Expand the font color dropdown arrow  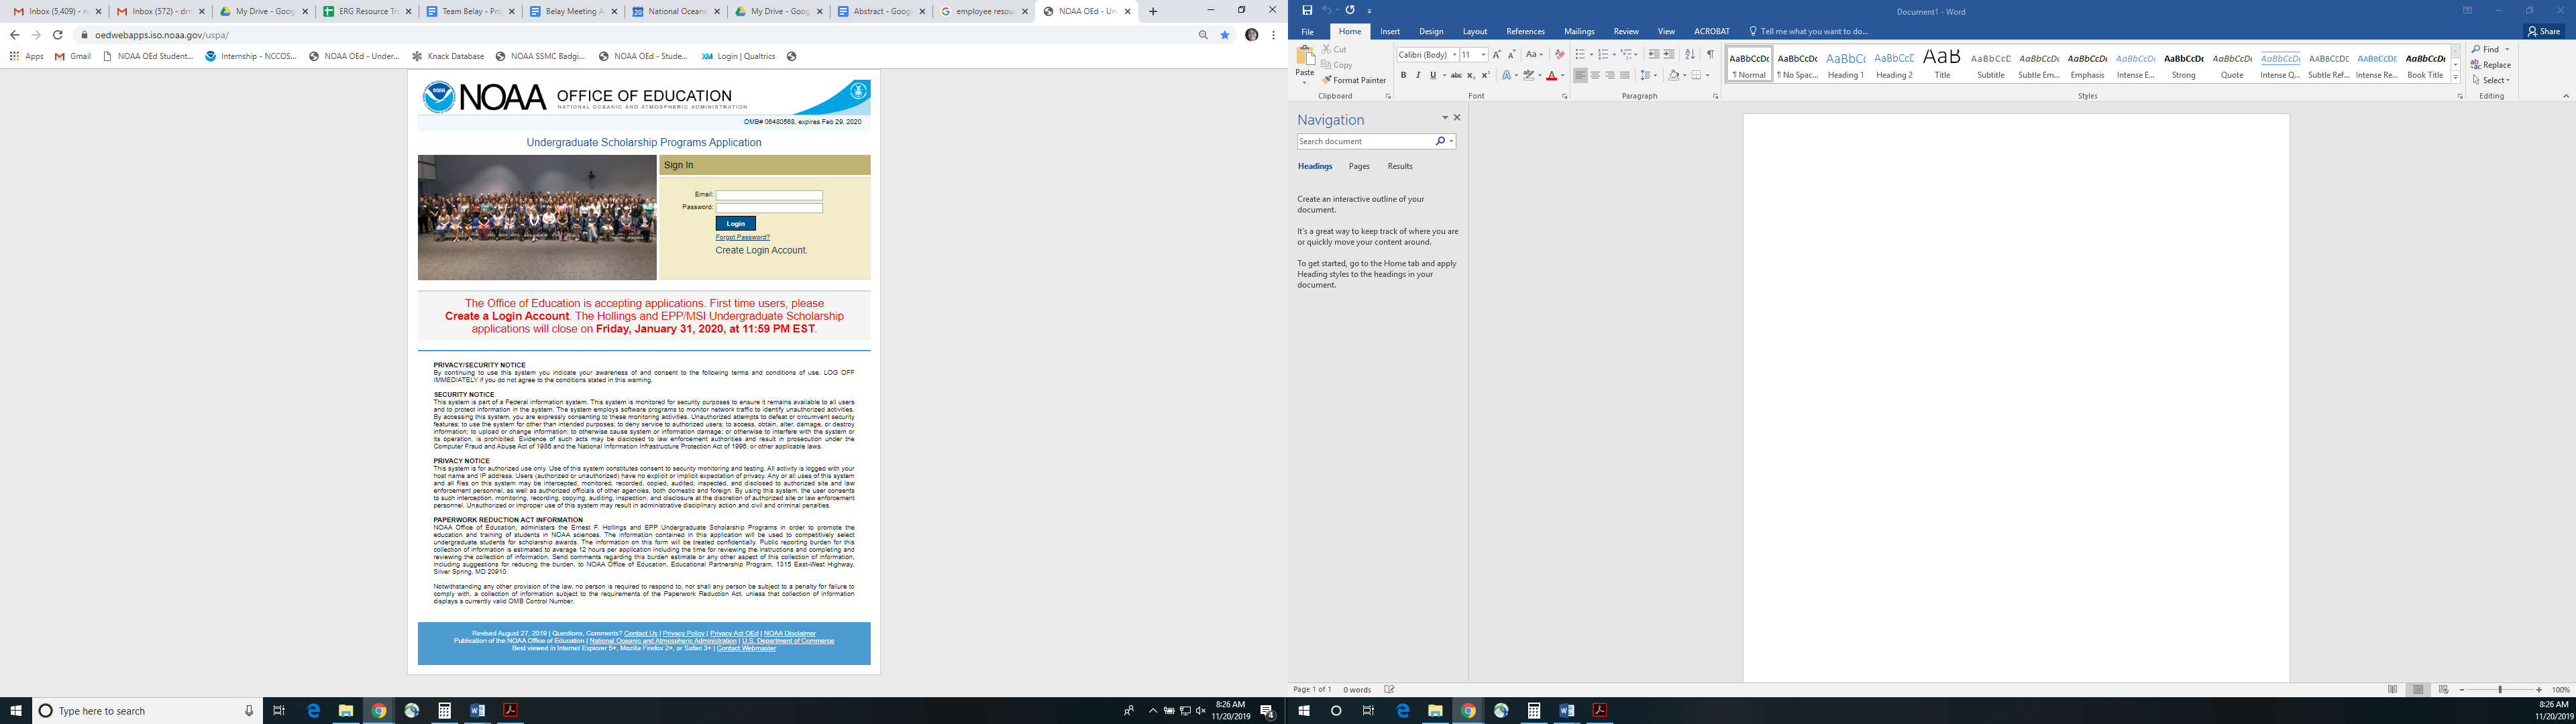click(x=1562, y=76)
